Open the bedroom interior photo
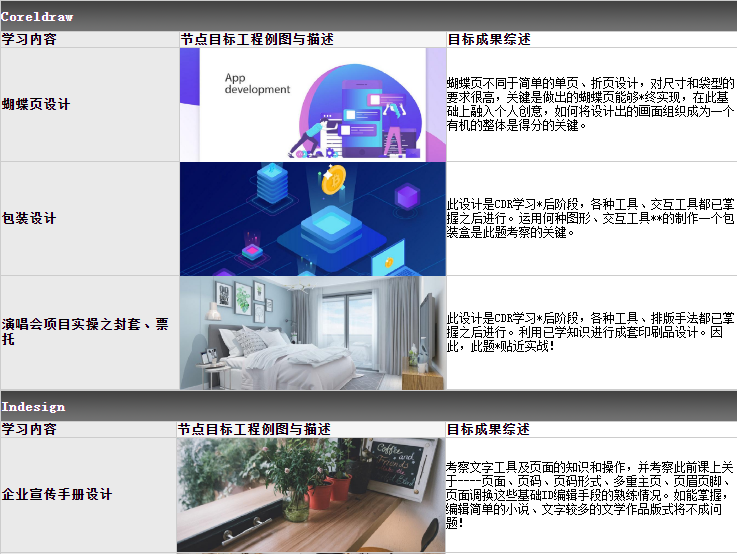 312,333
